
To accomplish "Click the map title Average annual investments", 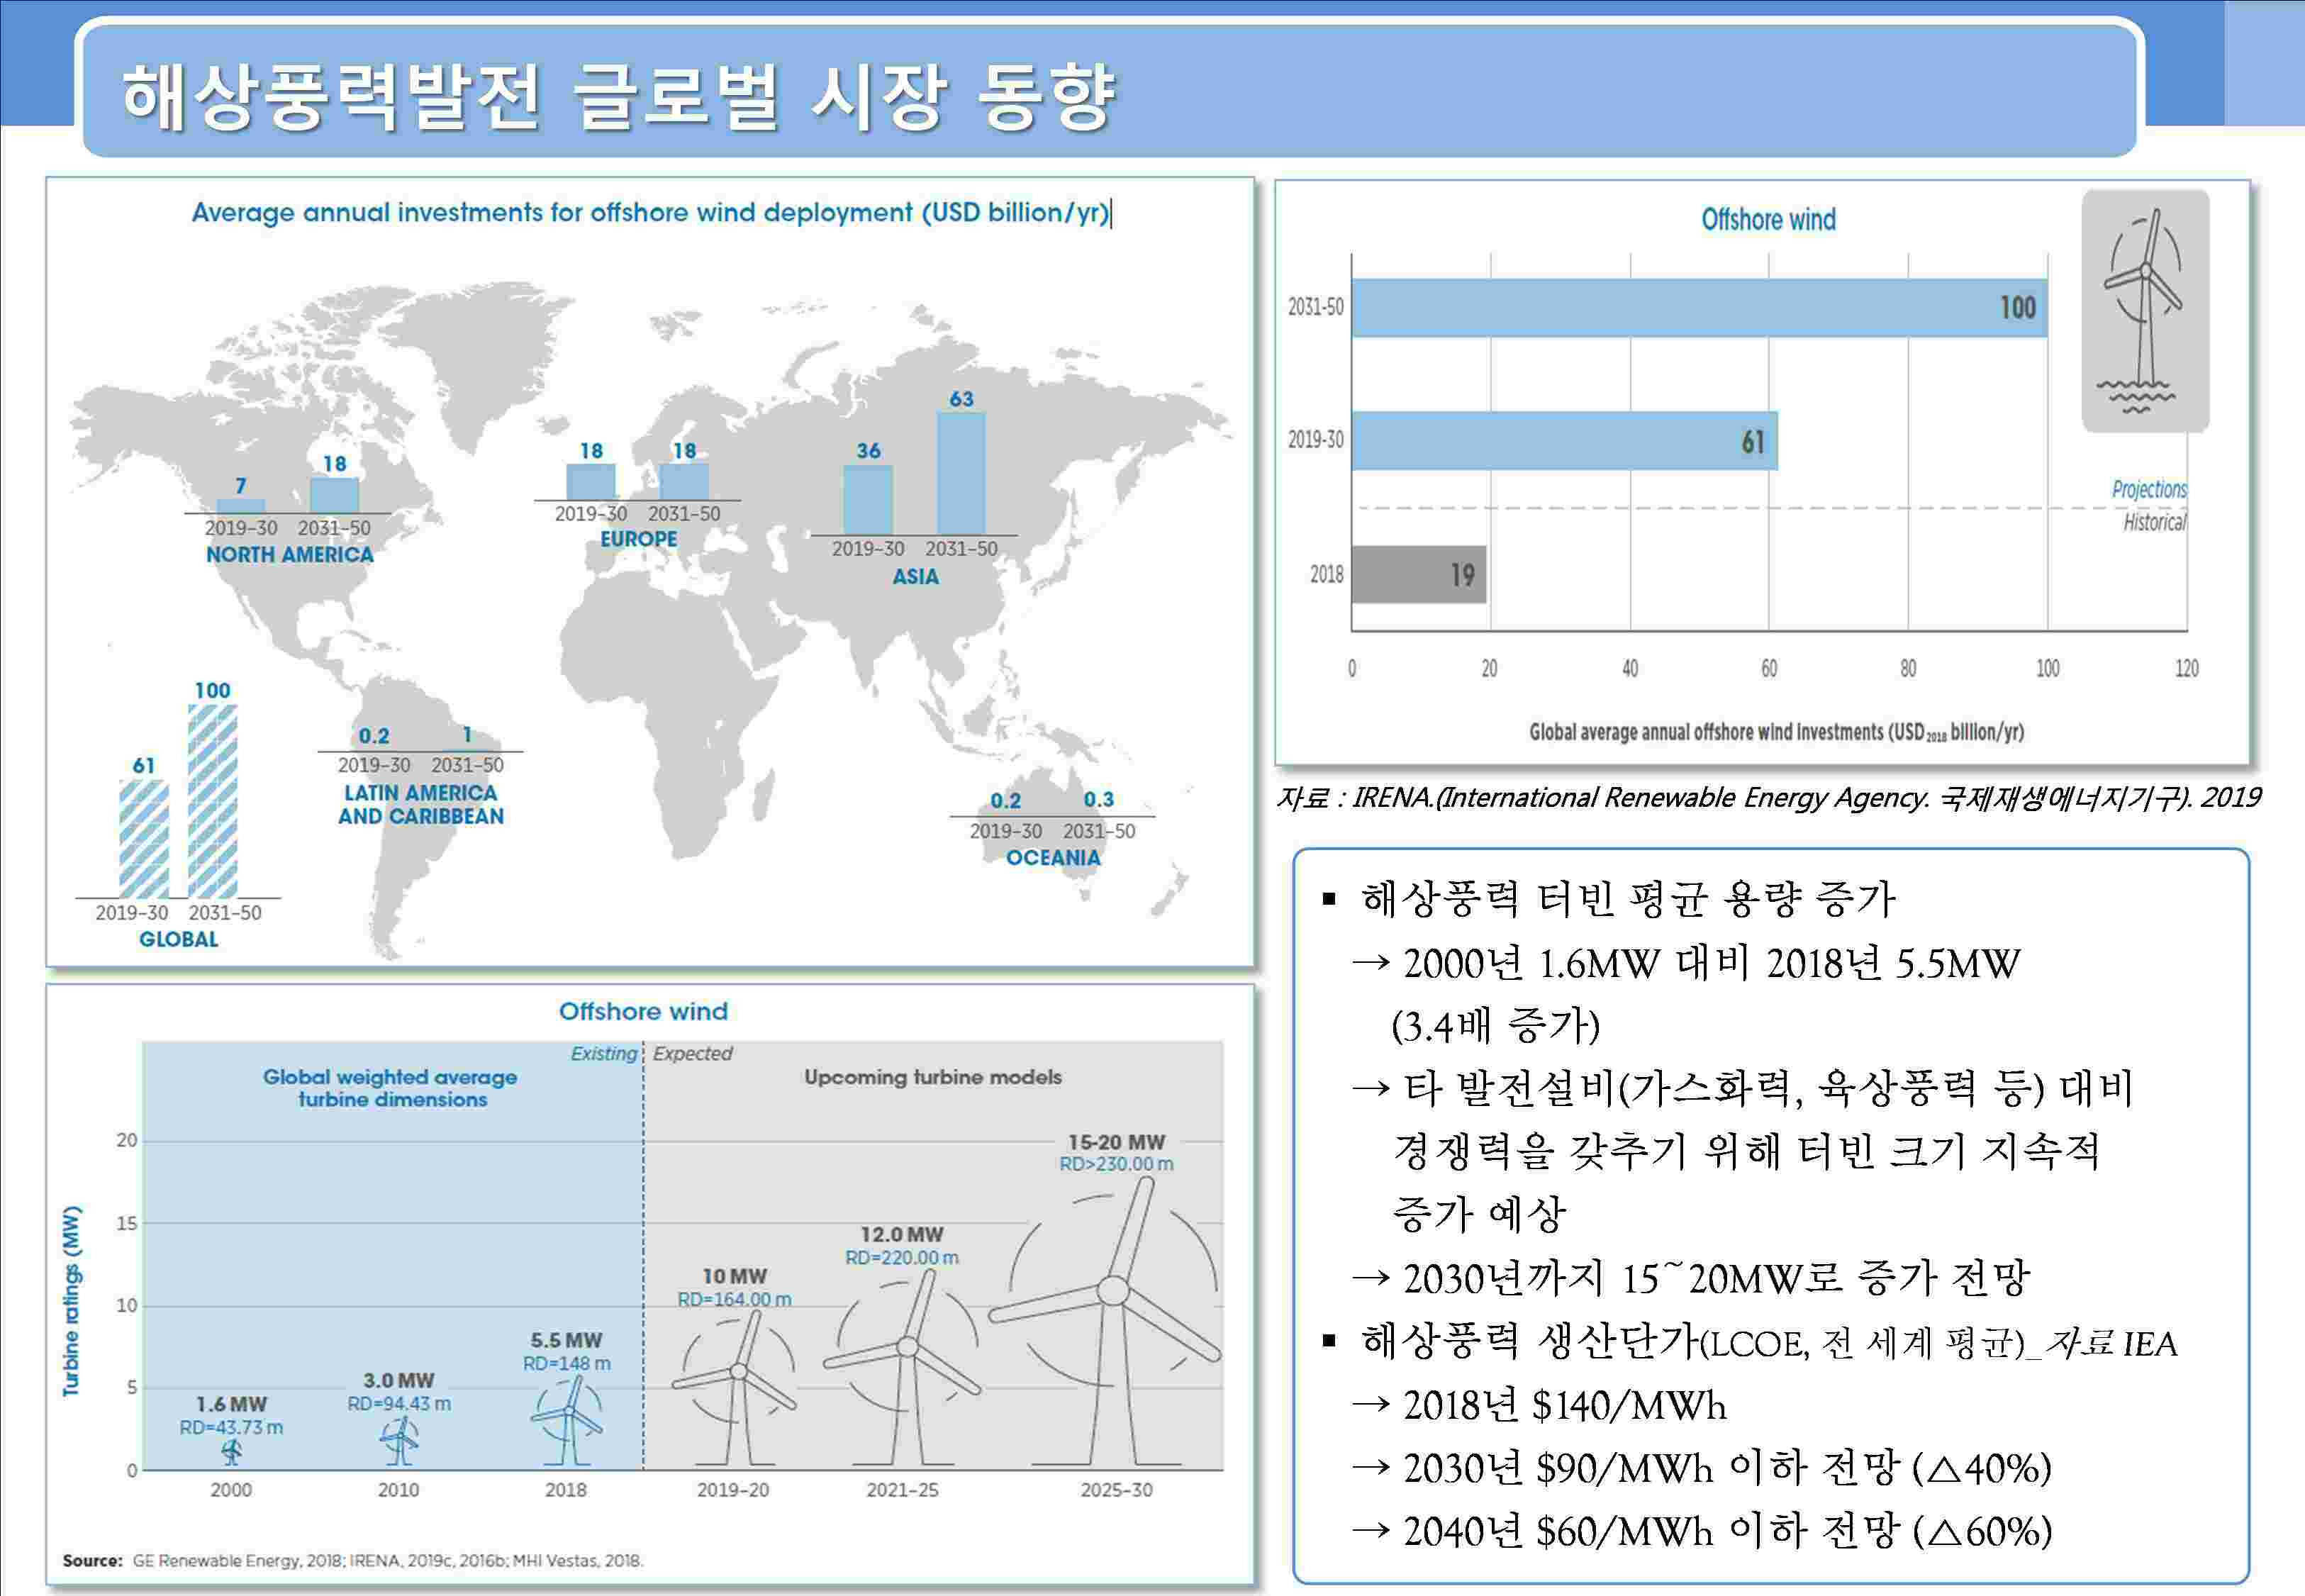I will pyautogui.click(x=650, y=213).
